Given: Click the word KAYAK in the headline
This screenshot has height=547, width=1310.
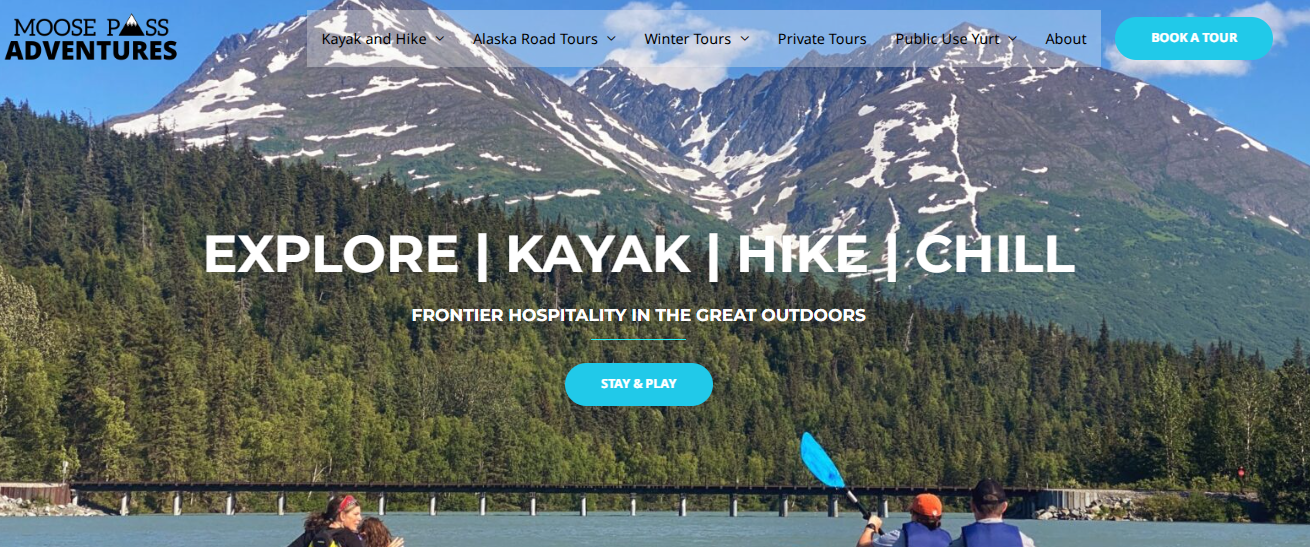Looking at the screenshot, I should 598,254.
